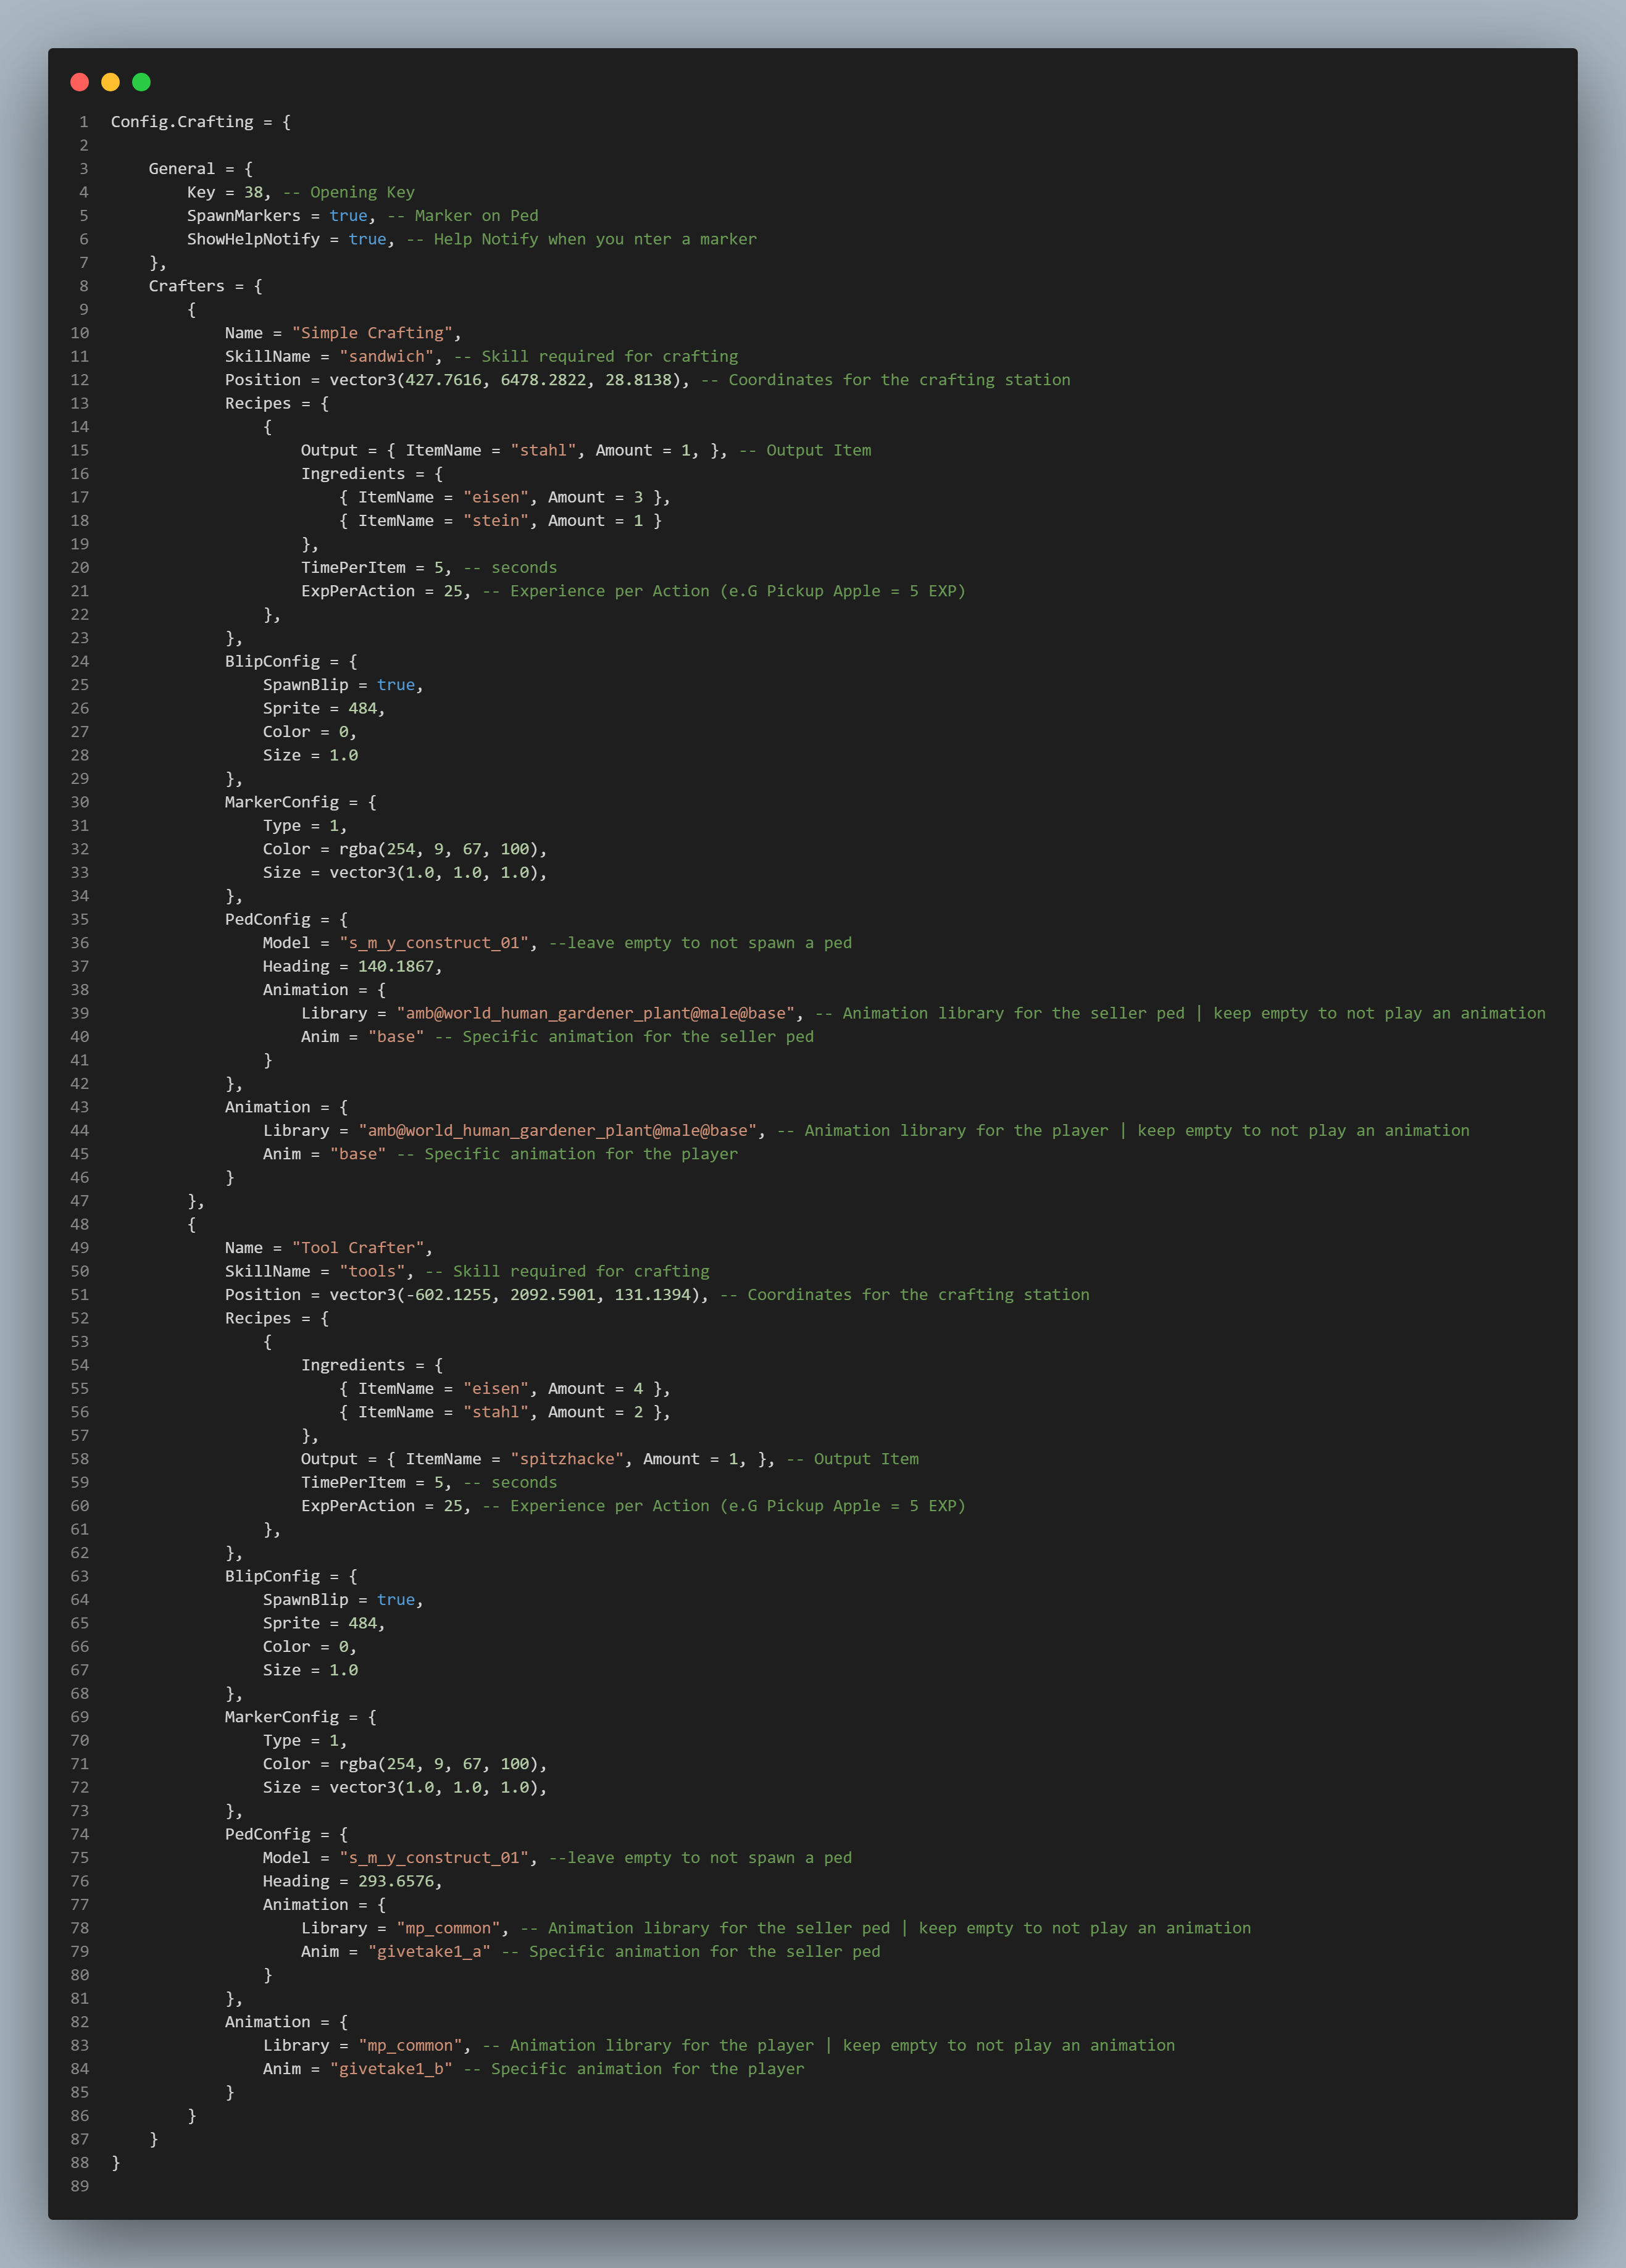Click the Heading value 293.6576
The height and width of the screenshot is (2268, 1626).
pyautogui.click(x=396, y=1881)
